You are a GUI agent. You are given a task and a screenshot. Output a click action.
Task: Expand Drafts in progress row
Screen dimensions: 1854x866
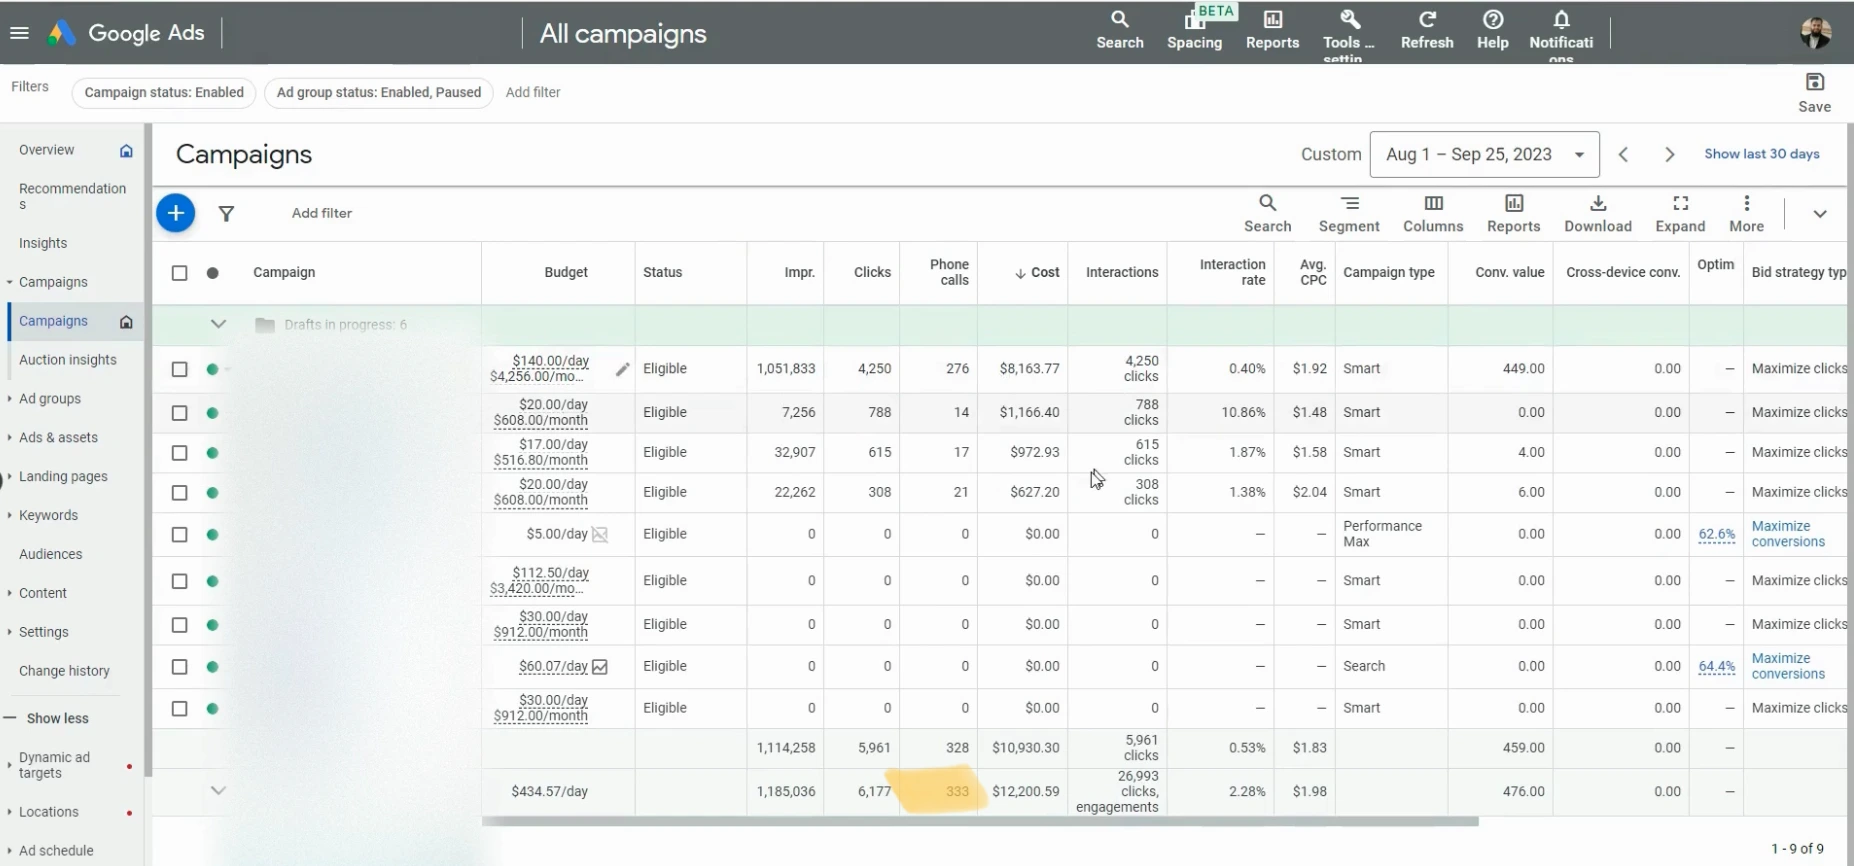[x=218, y=324]
